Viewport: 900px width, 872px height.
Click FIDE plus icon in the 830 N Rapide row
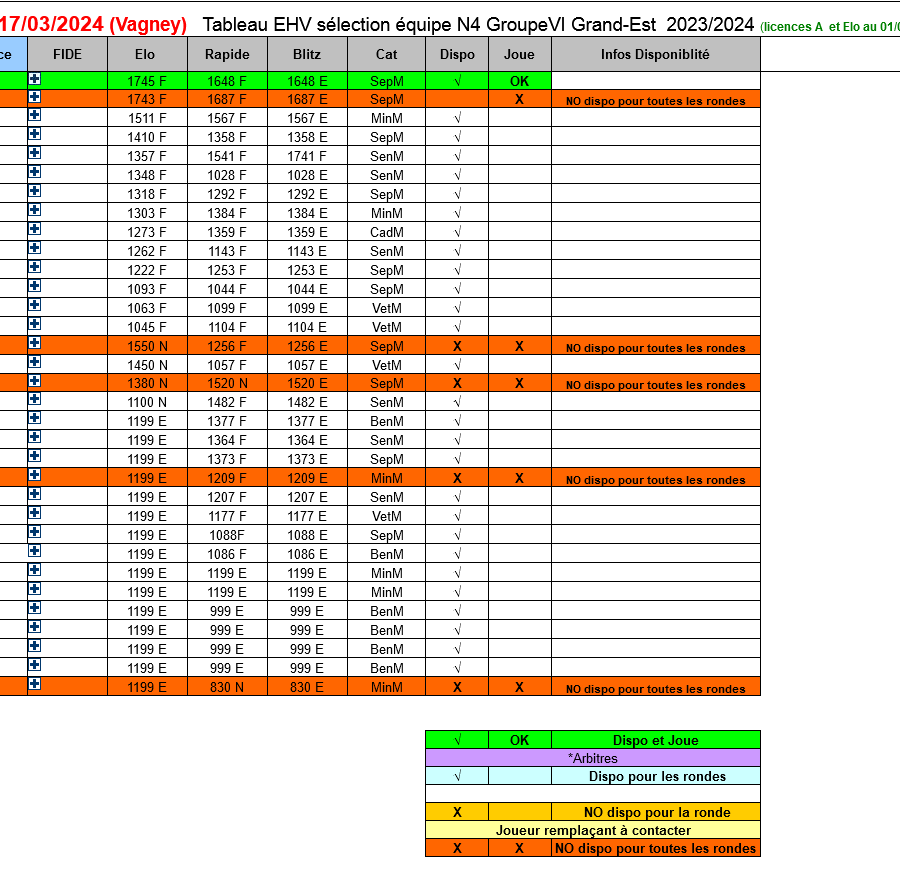click(34, 685)
